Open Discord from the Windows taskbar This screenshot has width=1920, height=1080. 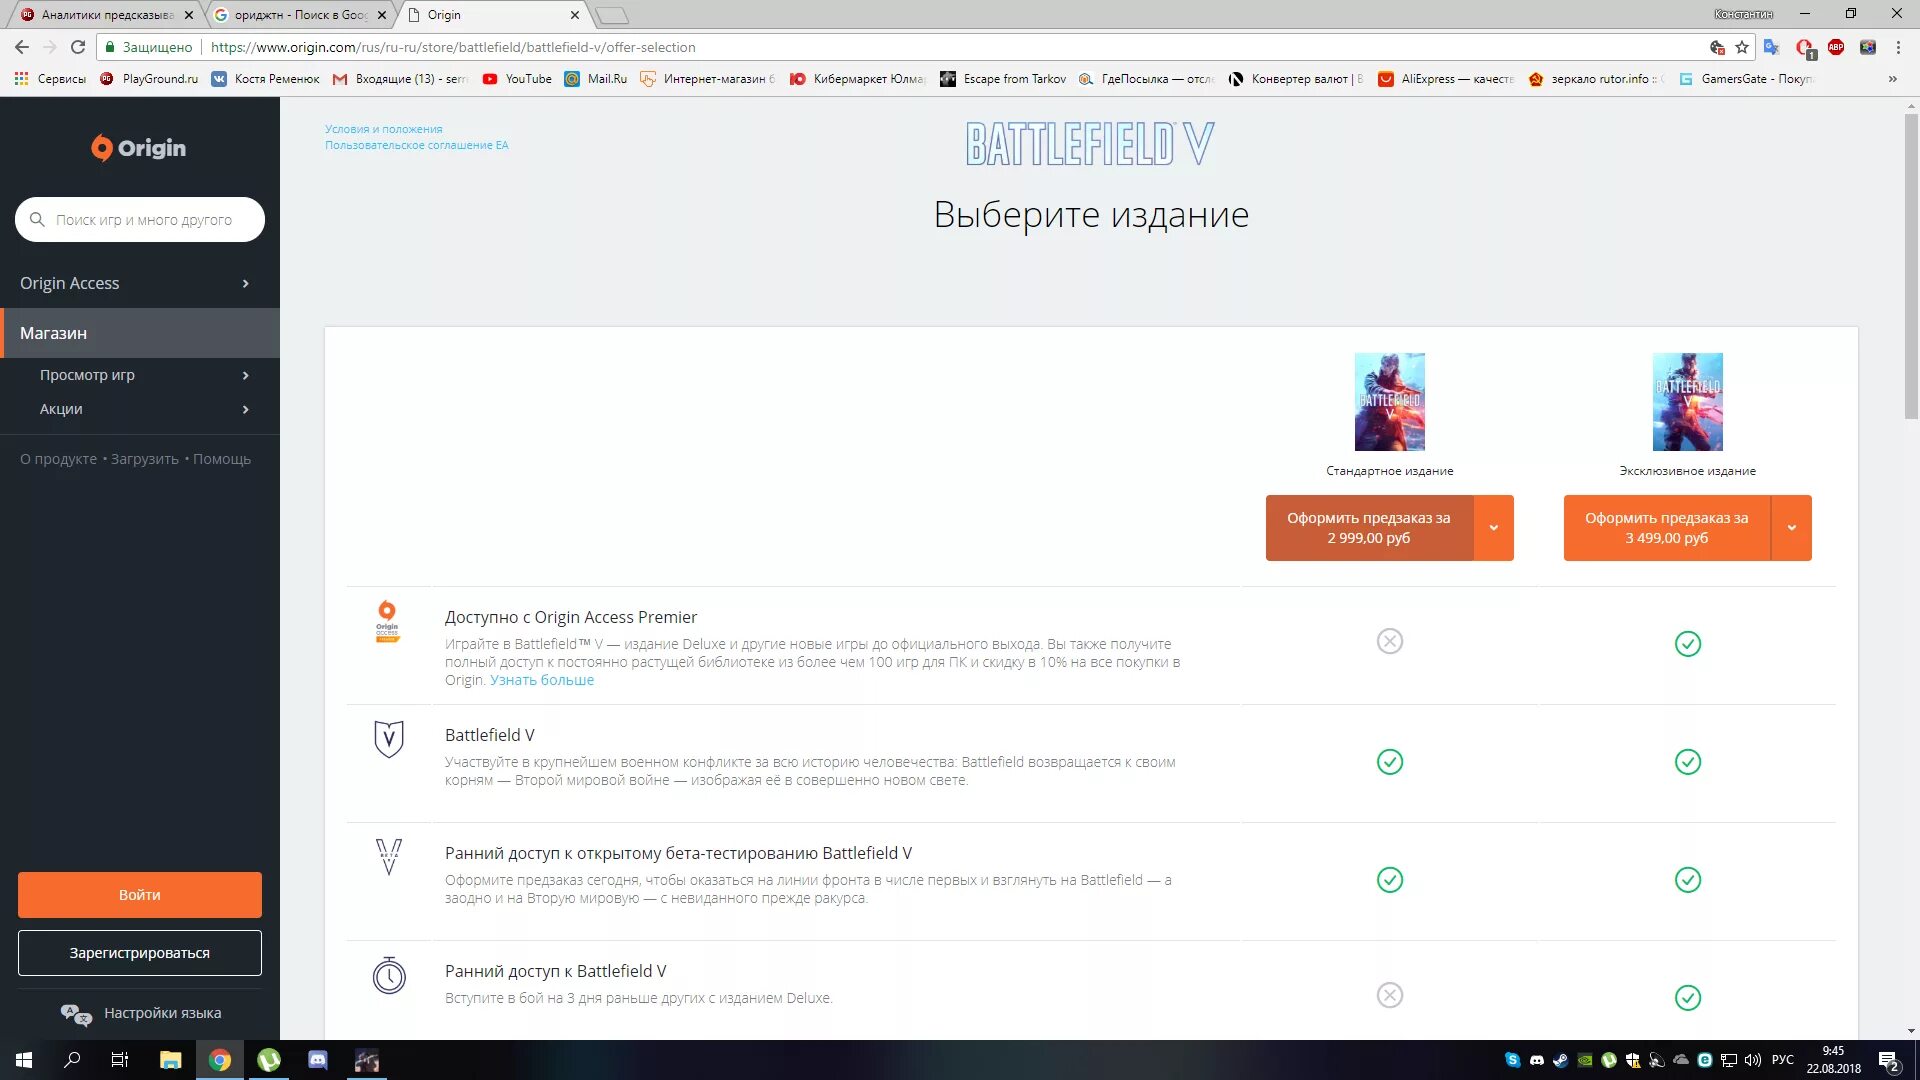[318, 1060]
